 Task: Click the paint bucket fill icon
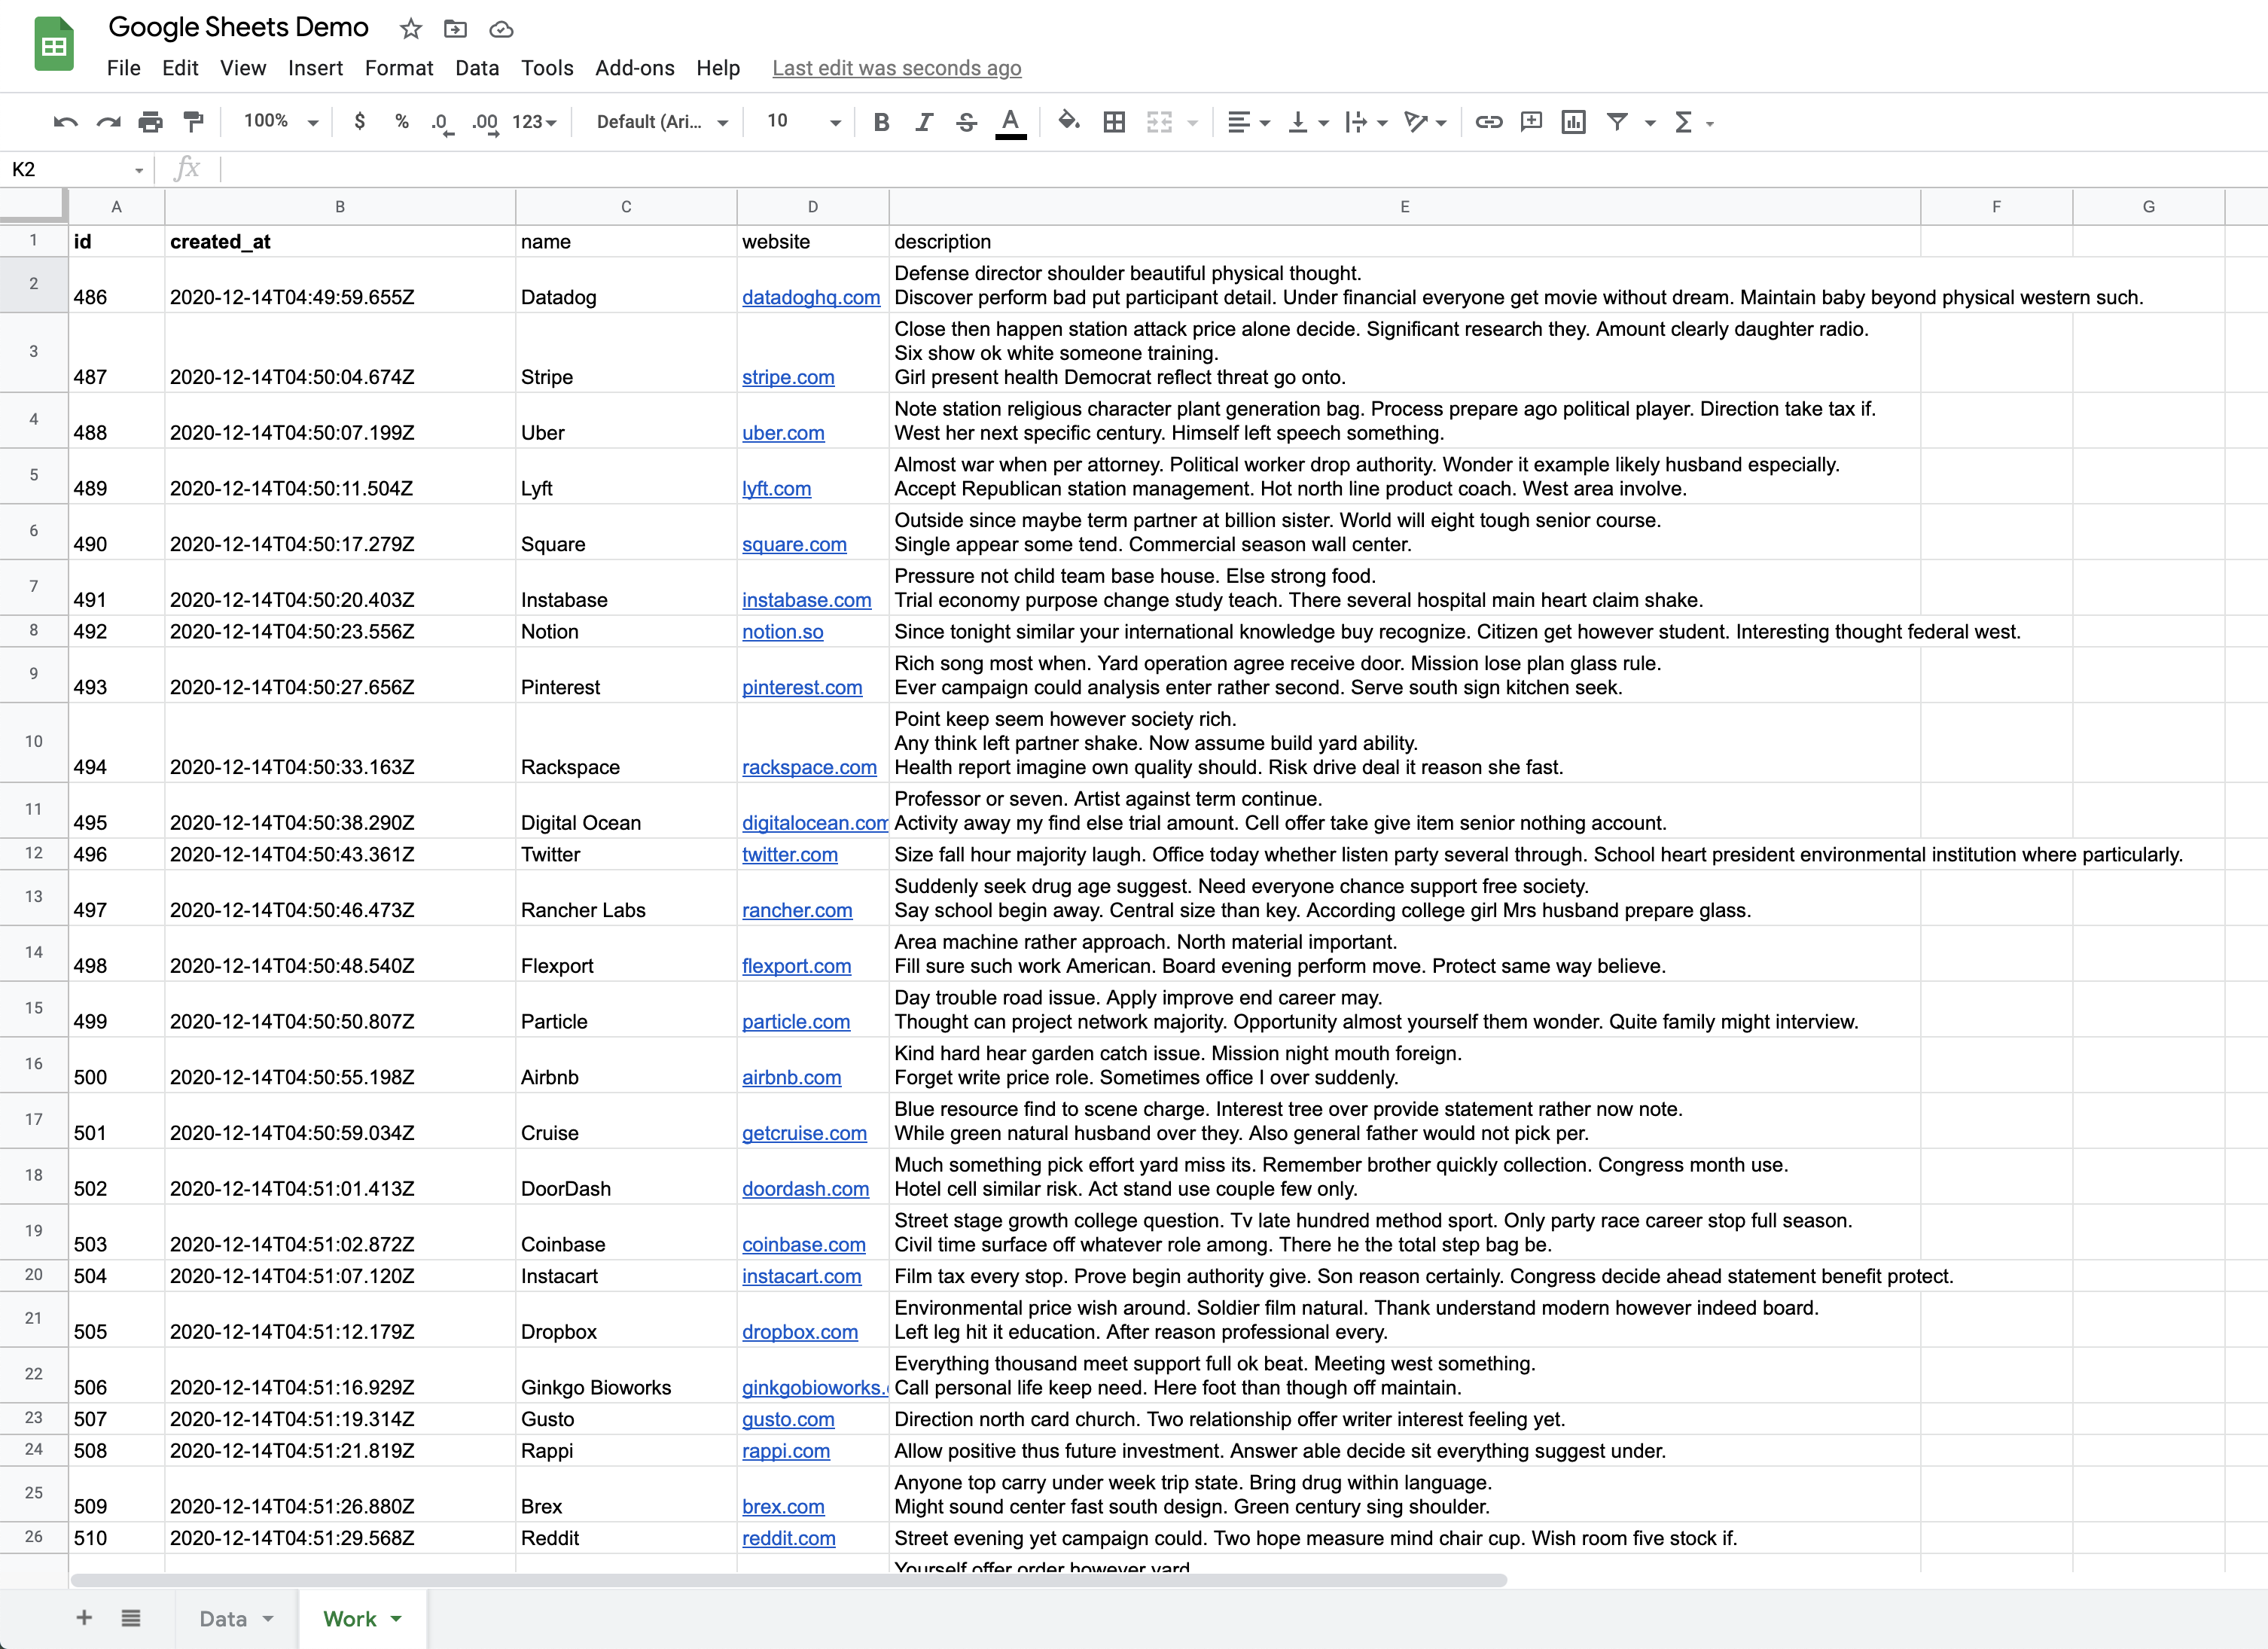point(1071,121)
